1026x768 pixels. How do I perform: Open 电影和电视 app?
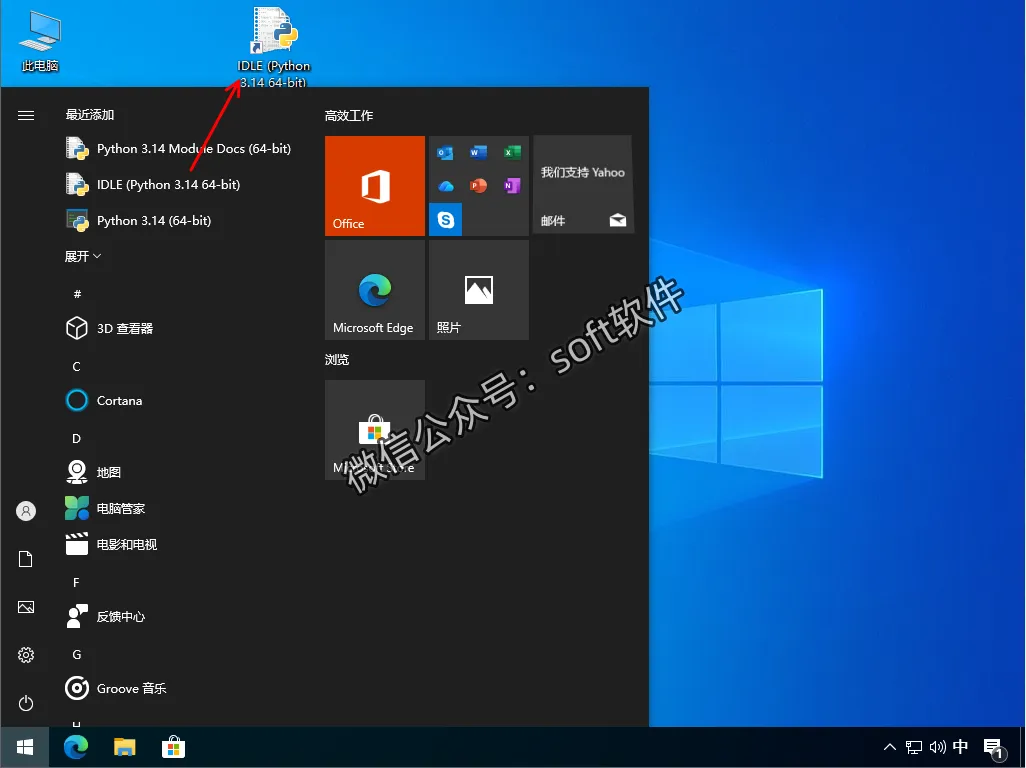click(x=111, y=544)
